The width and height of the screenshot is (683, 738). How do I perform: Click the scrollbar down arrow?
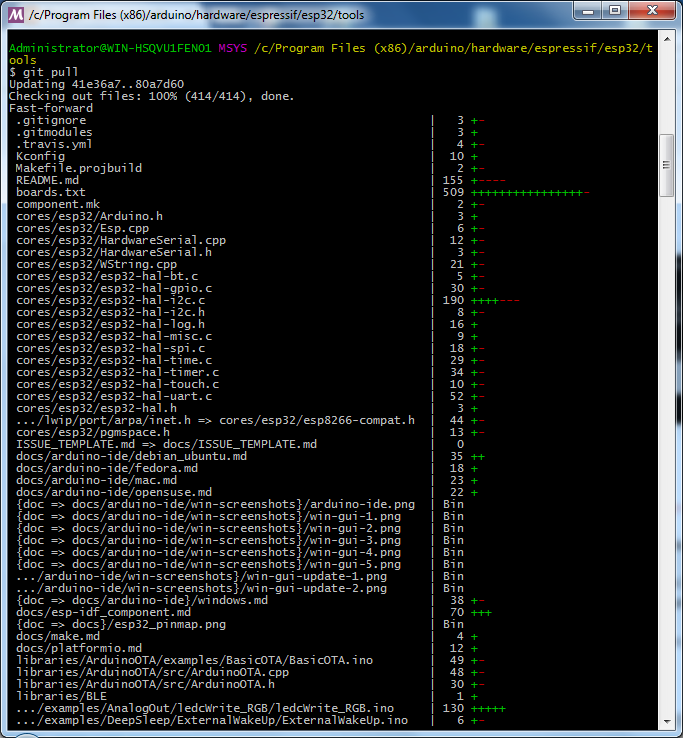tap(667, 722)
